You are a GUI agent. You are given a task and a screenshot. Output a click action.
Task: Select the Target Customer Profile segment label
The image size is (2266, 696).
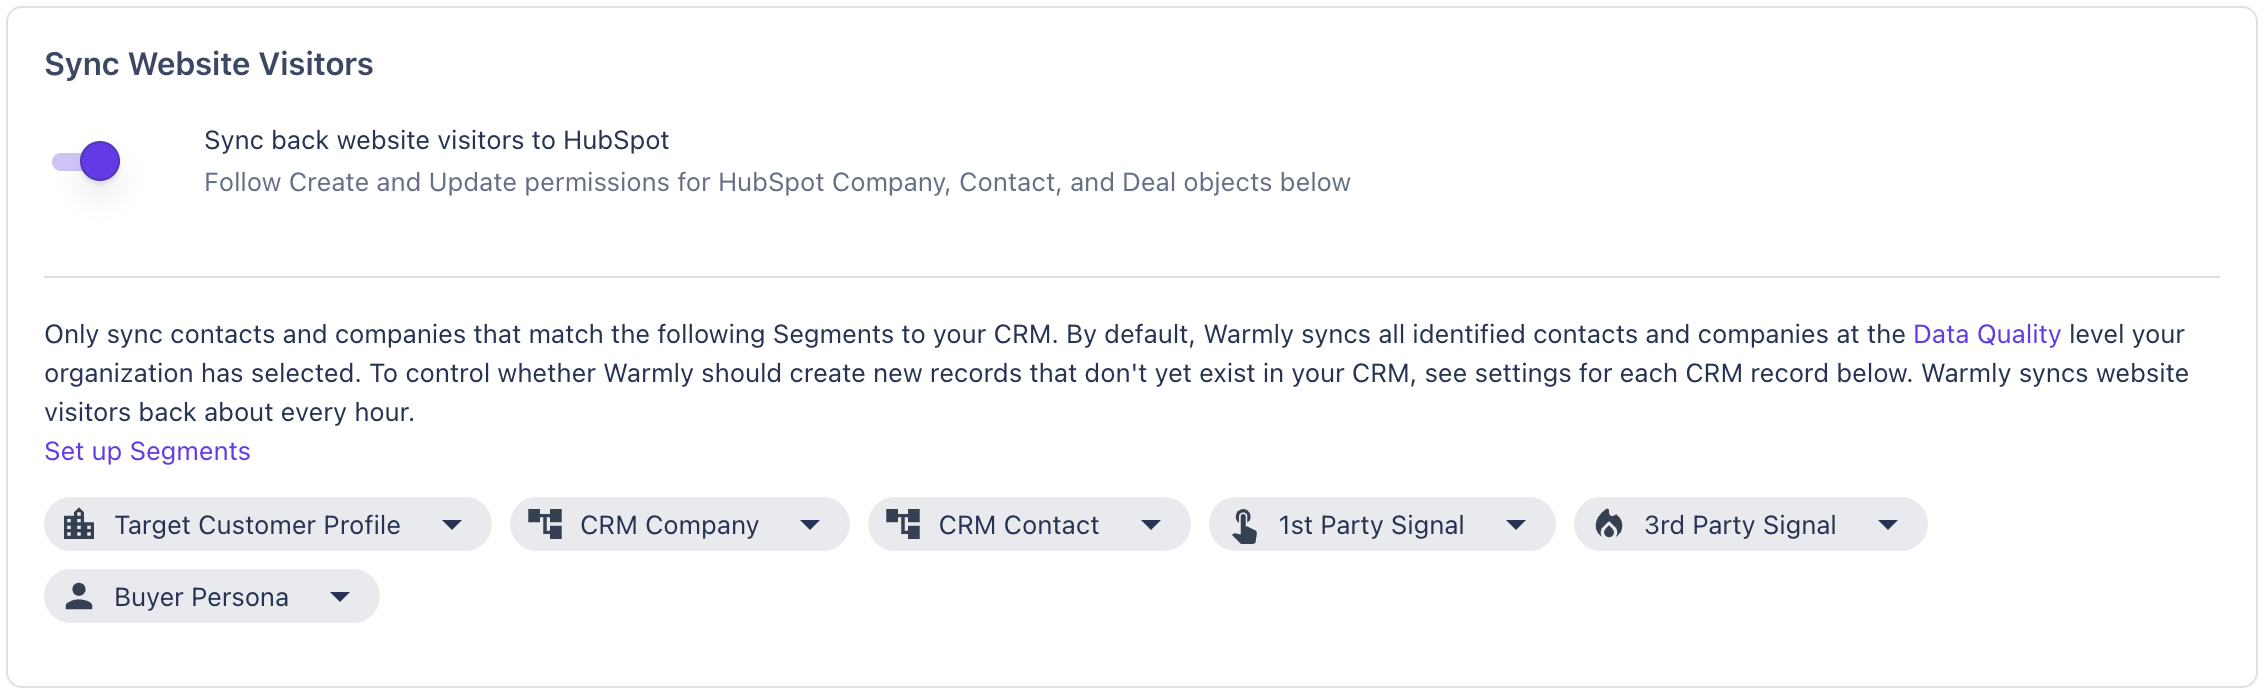coord(257,525)
